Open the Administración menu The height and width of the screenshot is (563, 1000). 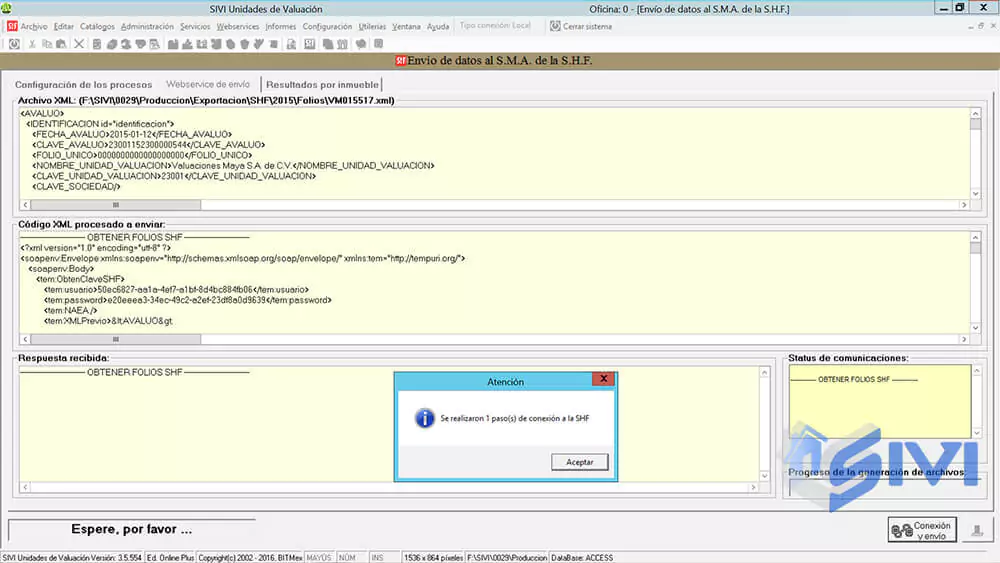point(147,27)
